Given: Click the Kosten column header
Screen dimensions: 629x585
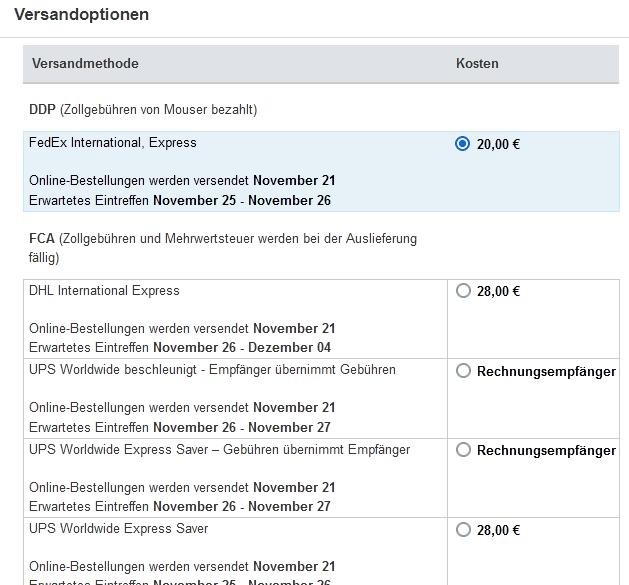Looking at the screenshot, I should [x=477, y=64].
